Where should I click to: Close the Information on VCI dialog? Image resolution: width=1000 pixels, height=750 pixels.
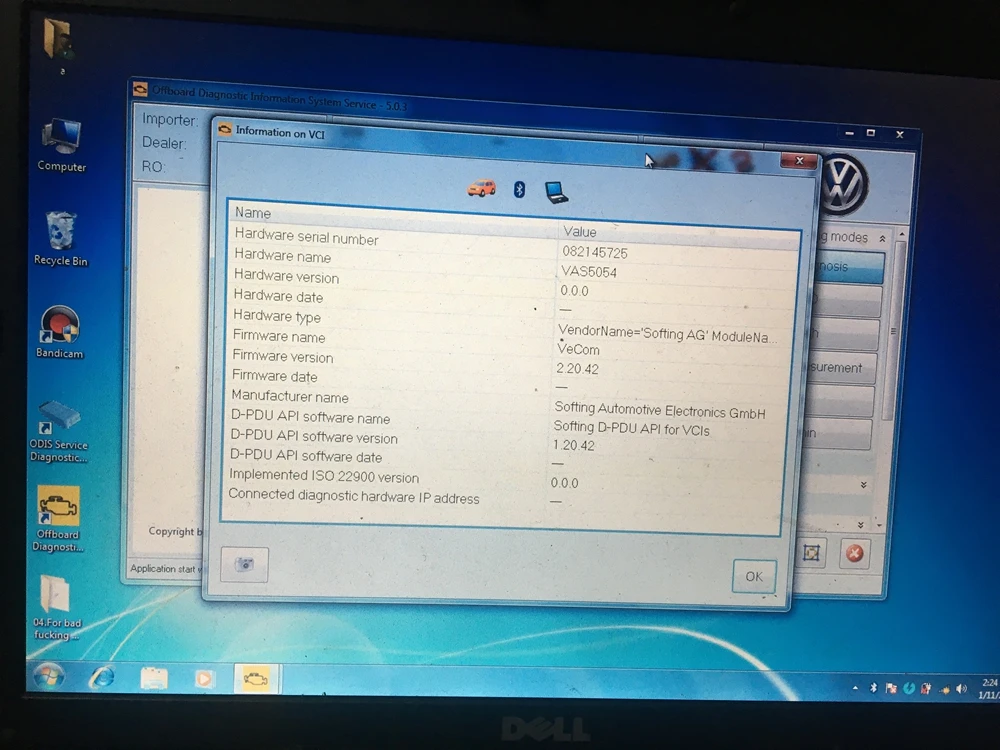pos(799,161)
